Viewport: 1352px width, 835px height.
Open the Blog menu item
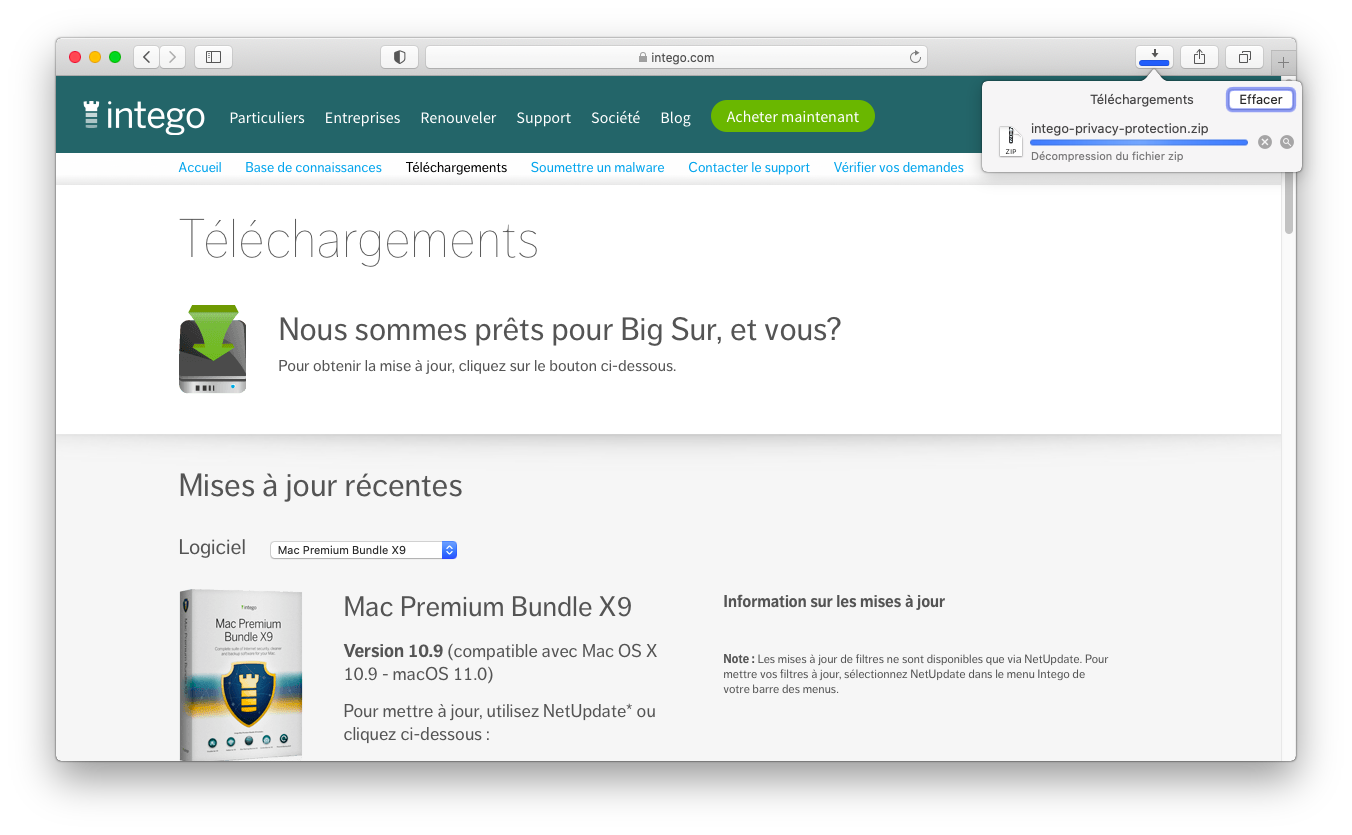click(675, 117)
